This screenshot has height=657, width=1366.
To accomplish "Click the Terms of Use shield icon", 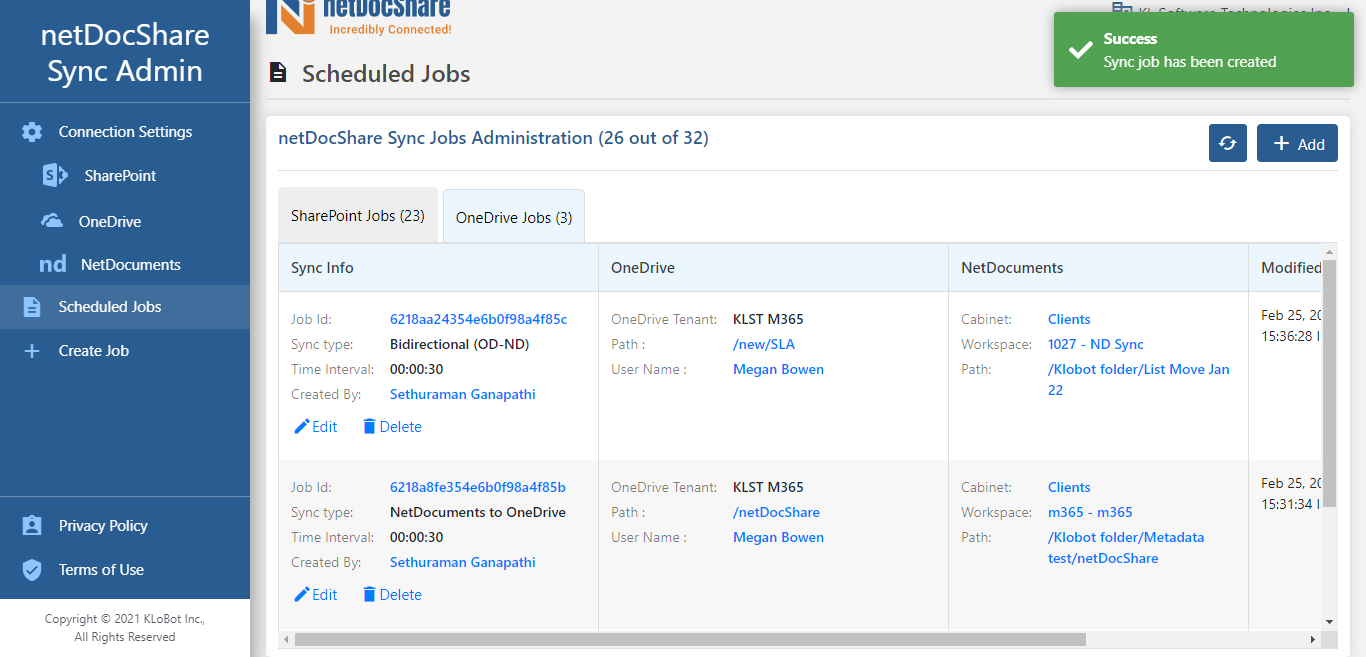I will [32, 570].
